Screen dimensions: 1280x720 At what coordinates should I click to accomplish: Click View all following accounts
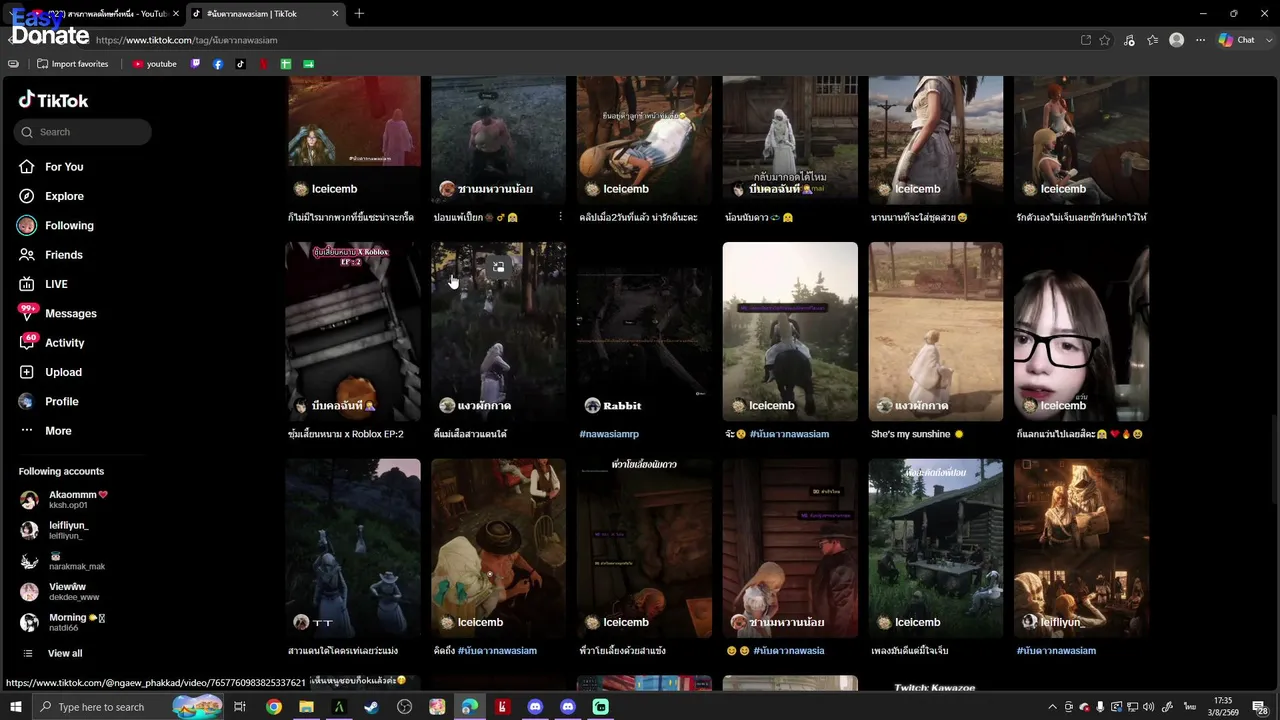tap(65, 653)
